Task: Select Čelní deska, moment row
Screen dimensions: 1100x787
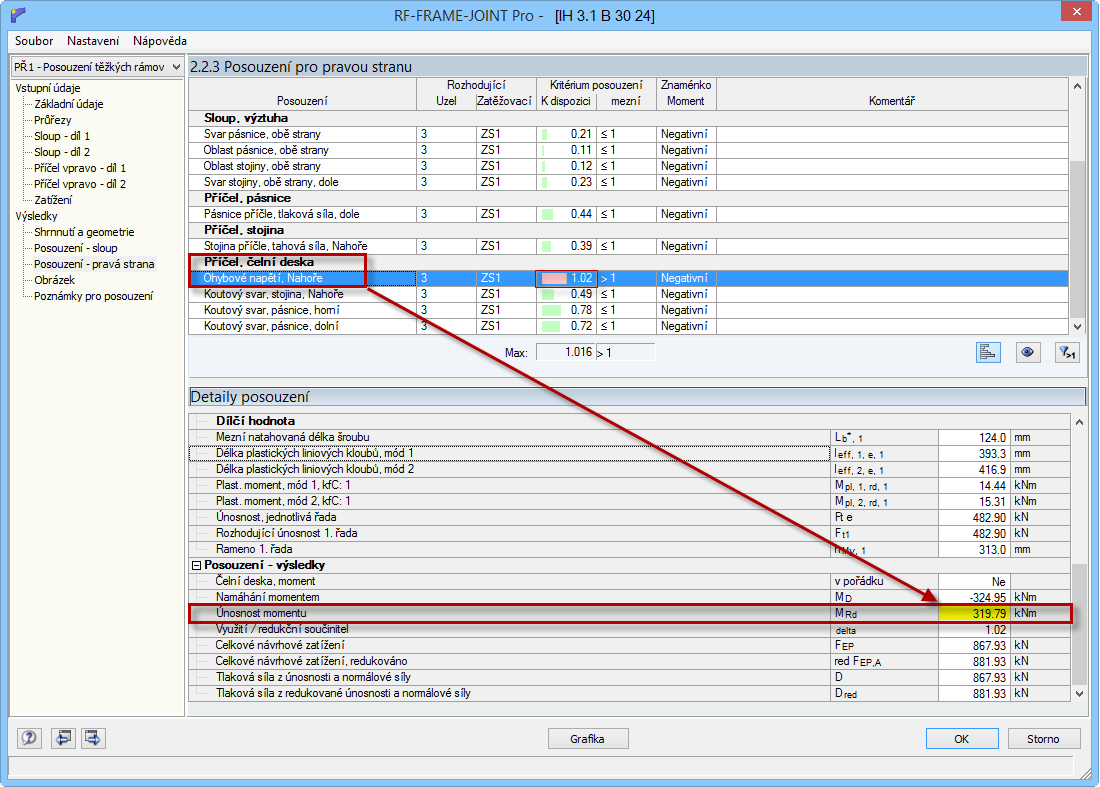Action: pyautogui.click(x=629, y=581)
